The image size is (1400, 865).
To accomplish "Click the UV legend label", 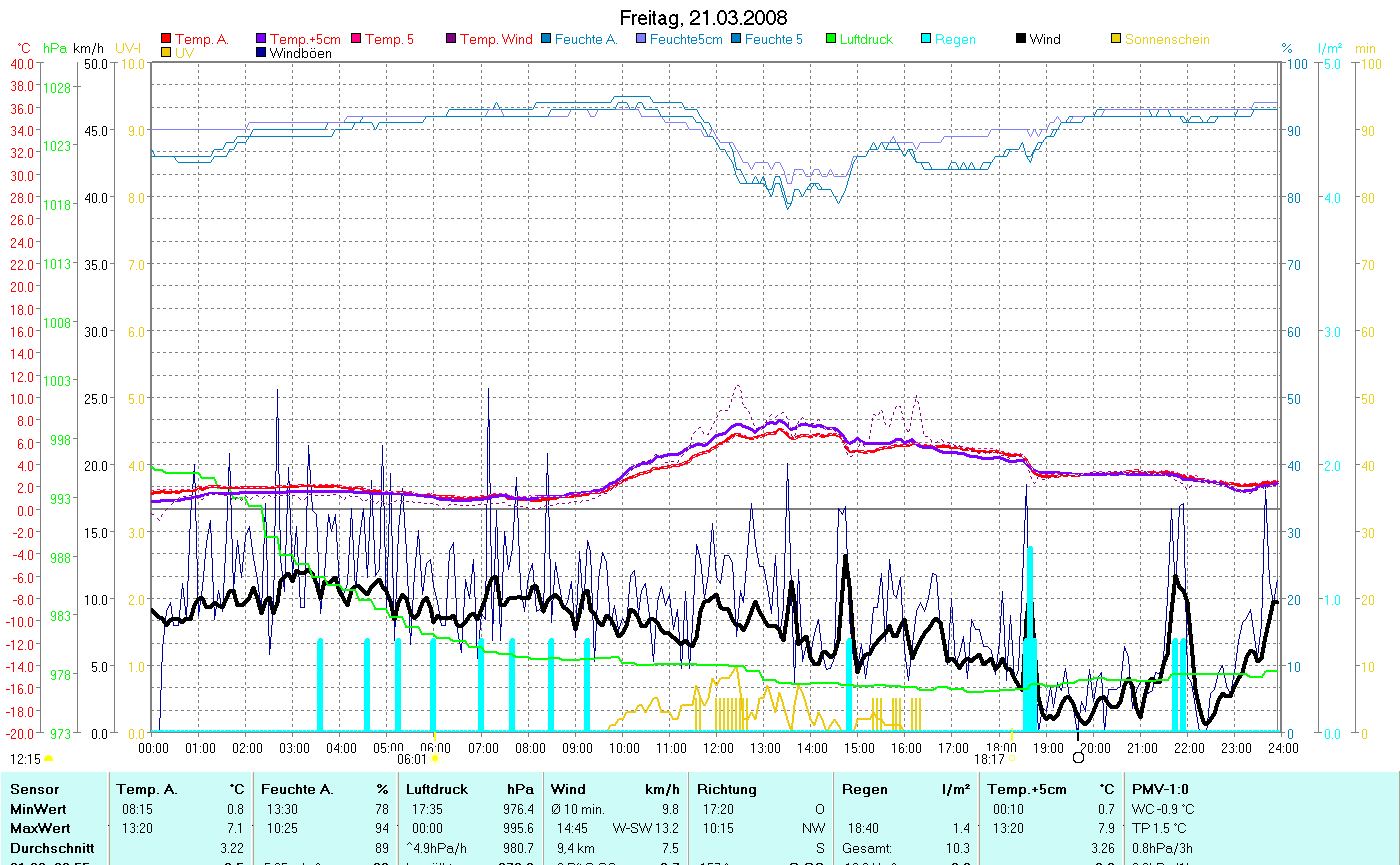I will click(x=184, y=53).
